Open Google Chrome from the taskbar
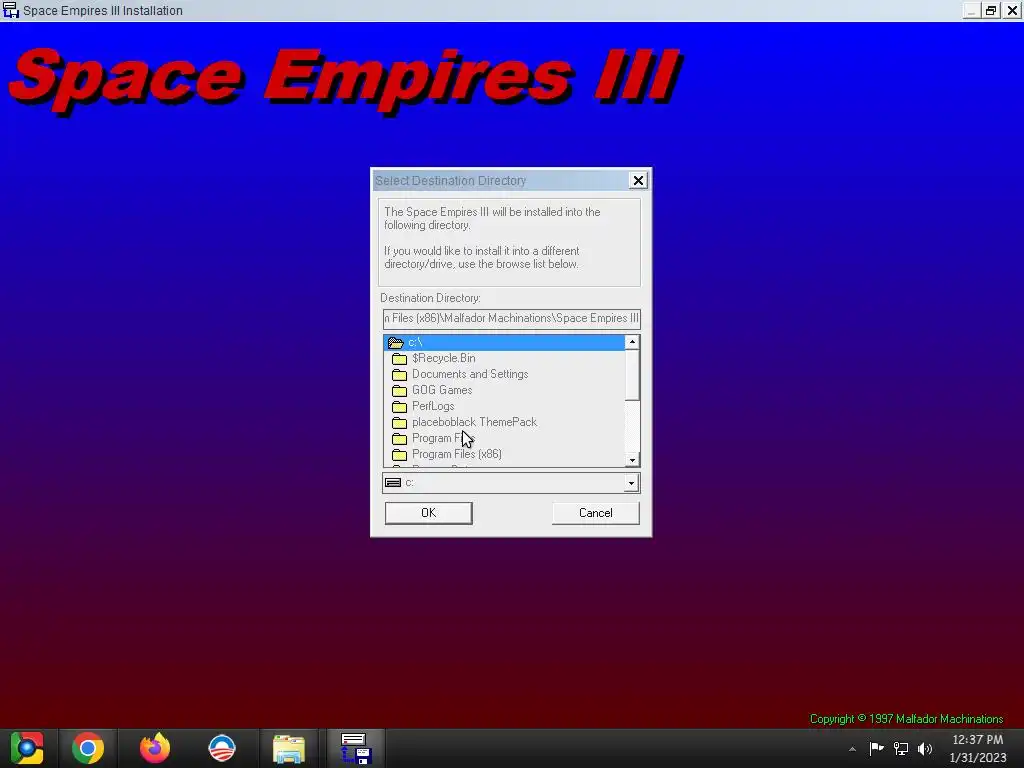Screen dimensions: 1024x768 click(88, 748)
